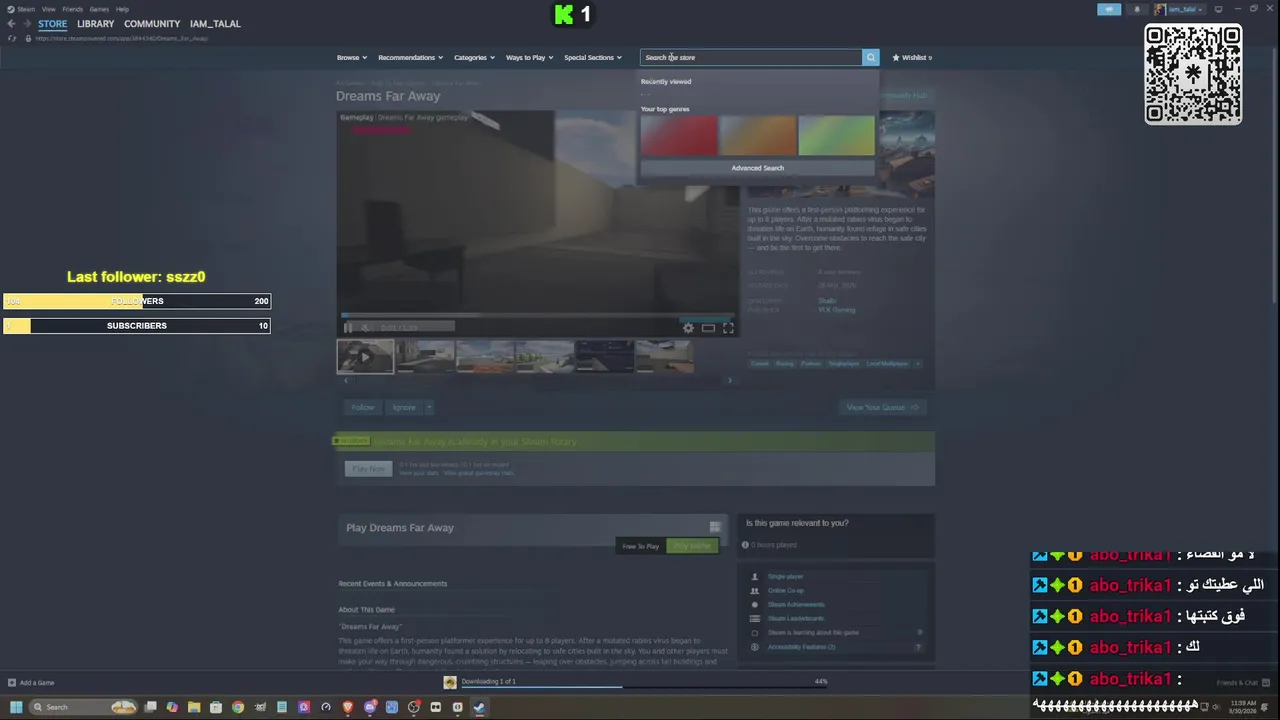
Task: Open dropdown arrow next to Ignore
Action: (x=429, y=407)
